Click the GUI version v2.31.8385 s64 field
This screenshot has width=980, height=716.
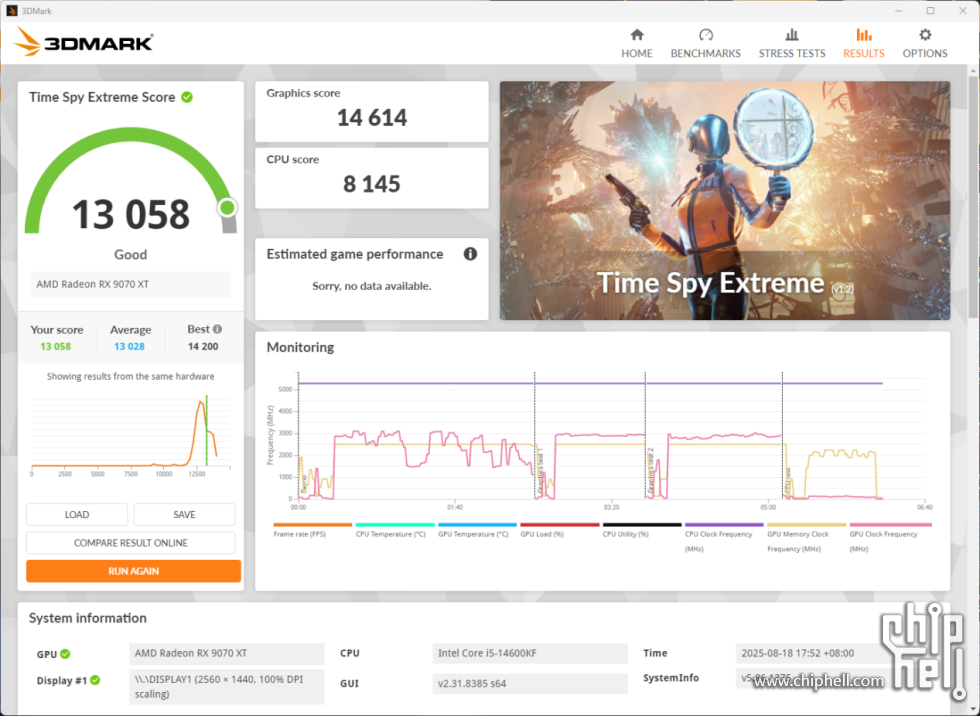(x=530, y=684)
